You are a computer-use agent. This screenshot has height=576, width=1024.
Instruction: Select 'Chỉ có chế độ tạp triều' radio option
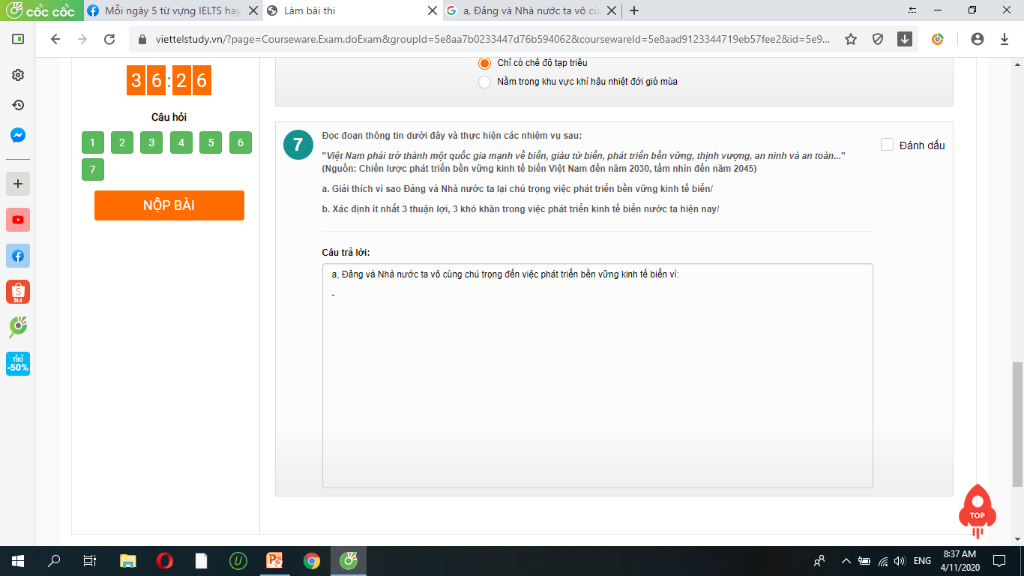click(x=485, y=63)
